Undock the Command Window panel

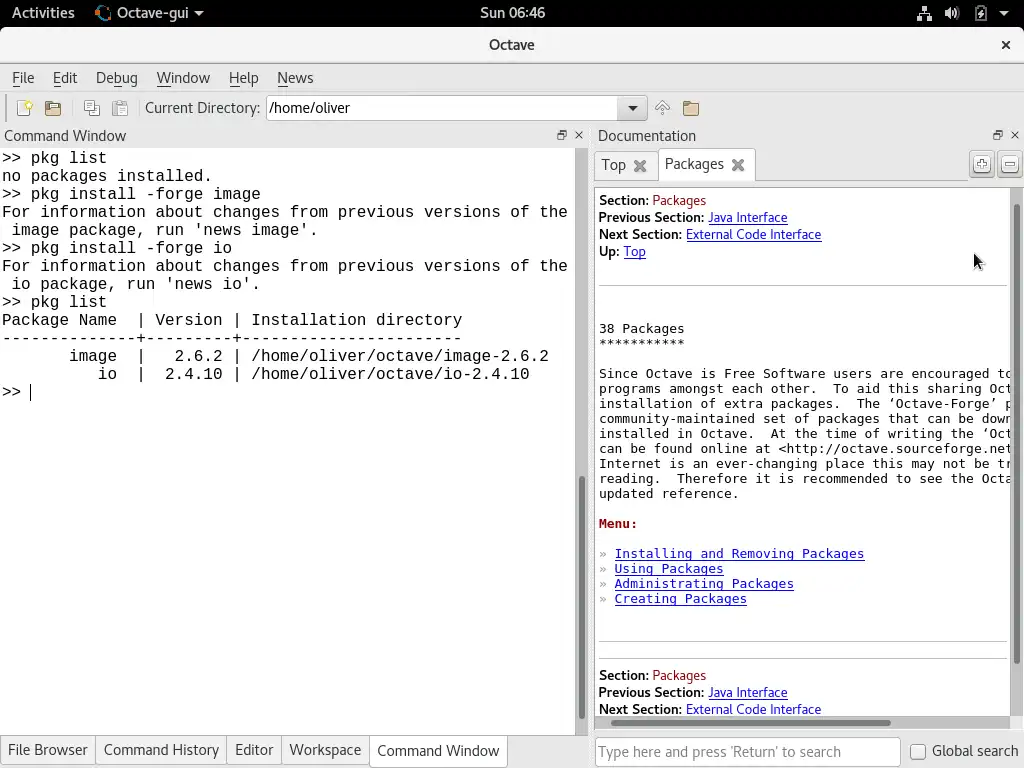pos(562,135)
